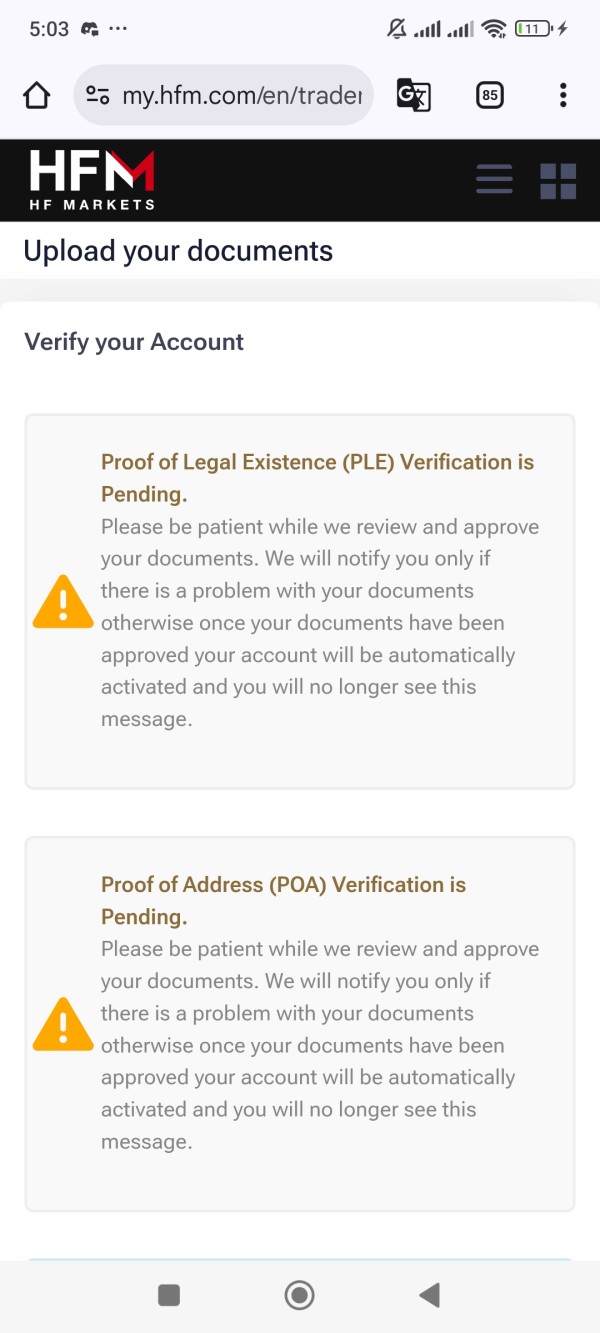Image resolution: width=600 pixels, height=1333 pixels.
Task: Open the tab switcher showing 85 tabs
Action: coord(489,96)
